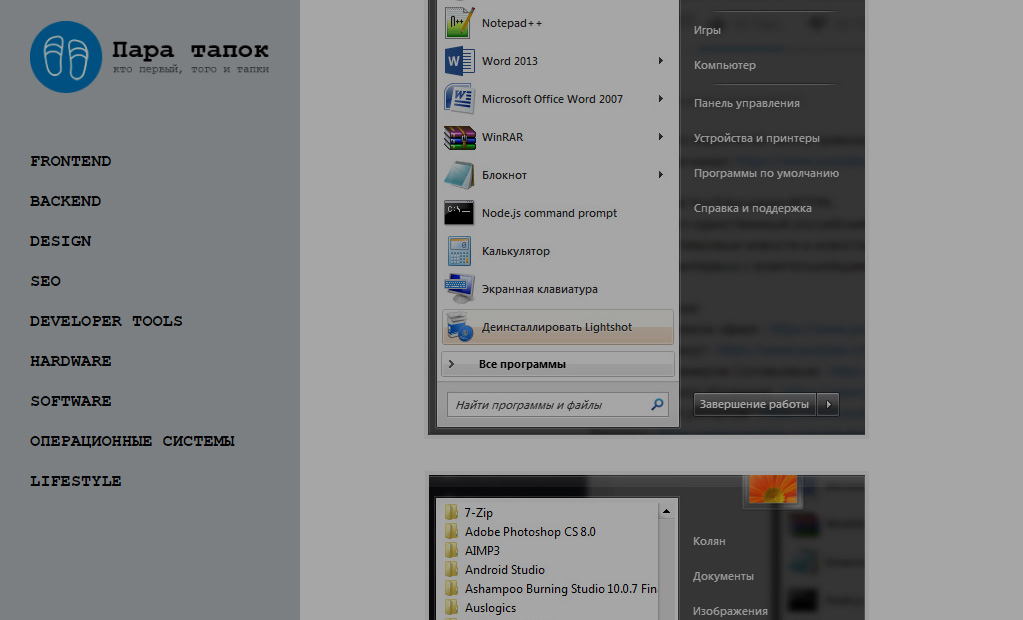Expand Word 2013 submenu arrow

pos(661,61)
